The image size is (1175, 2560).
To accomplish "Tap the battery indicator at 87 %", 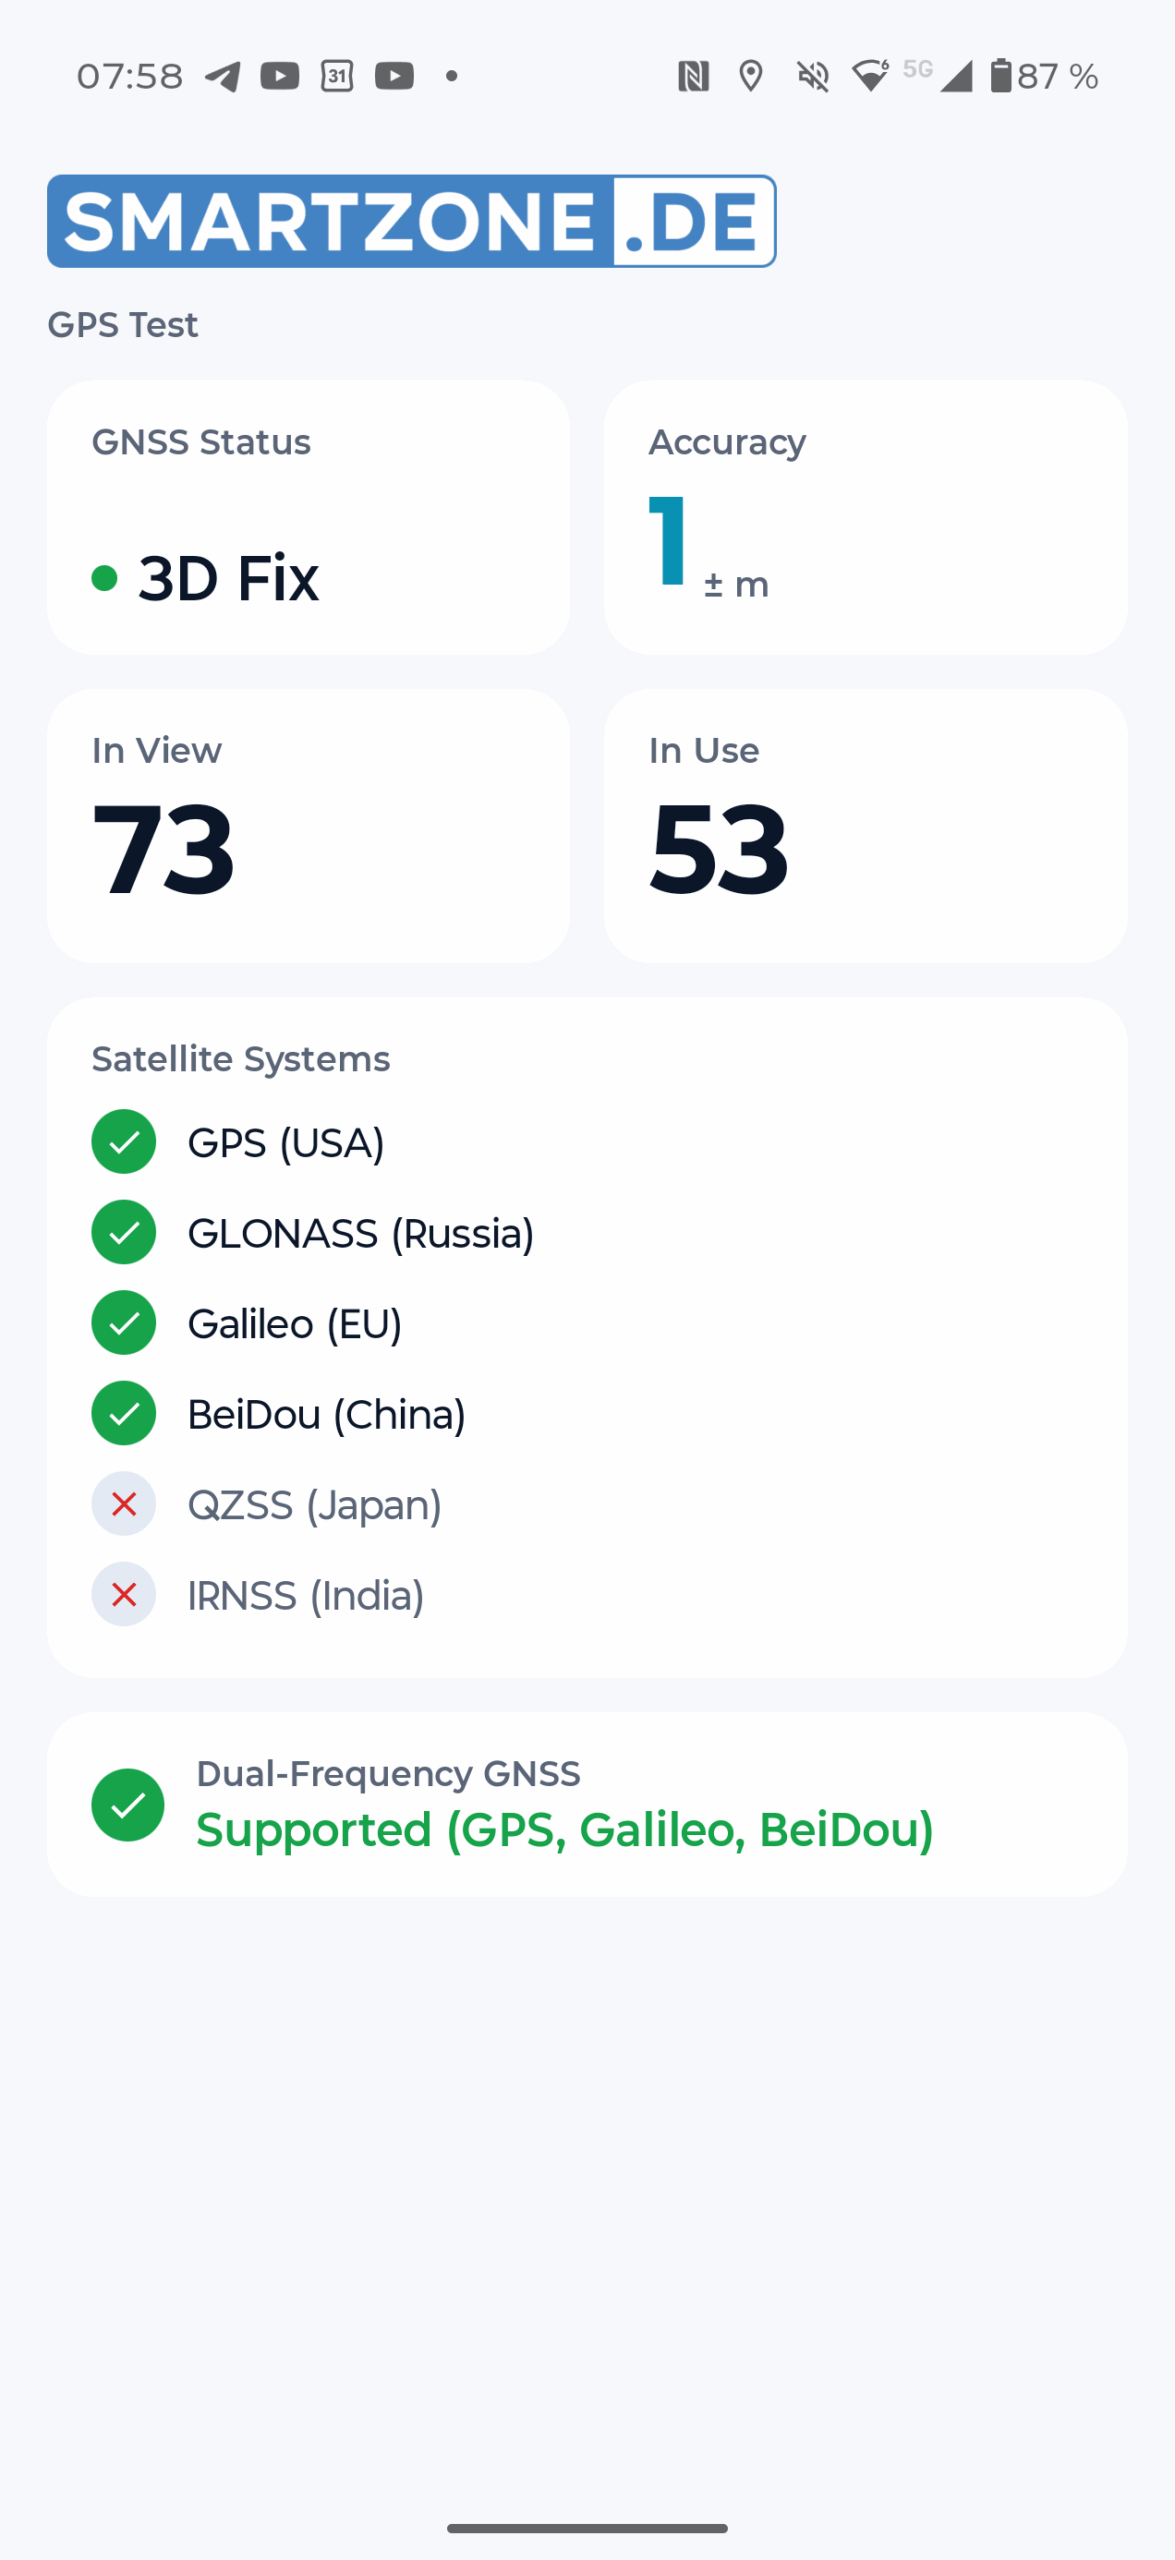I will click(1044, 76).
